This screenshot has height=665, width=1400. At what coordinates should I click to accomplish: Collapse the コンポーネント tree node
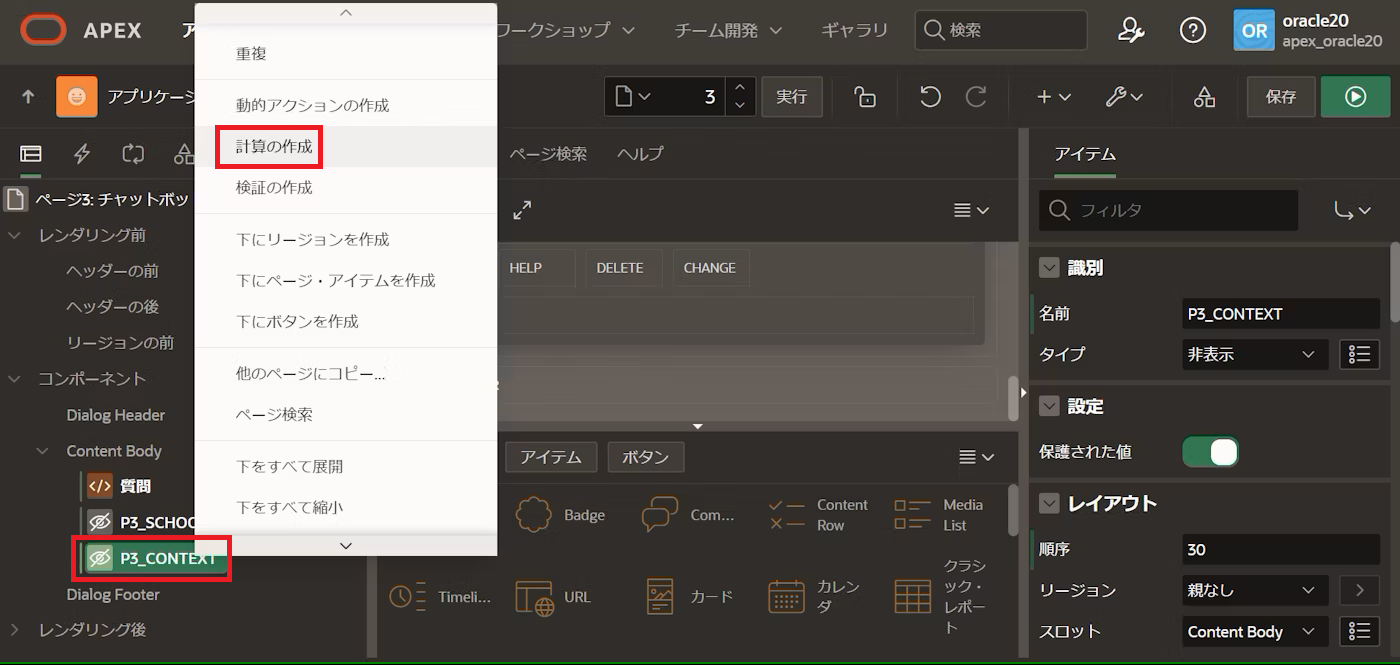[15, 379]
